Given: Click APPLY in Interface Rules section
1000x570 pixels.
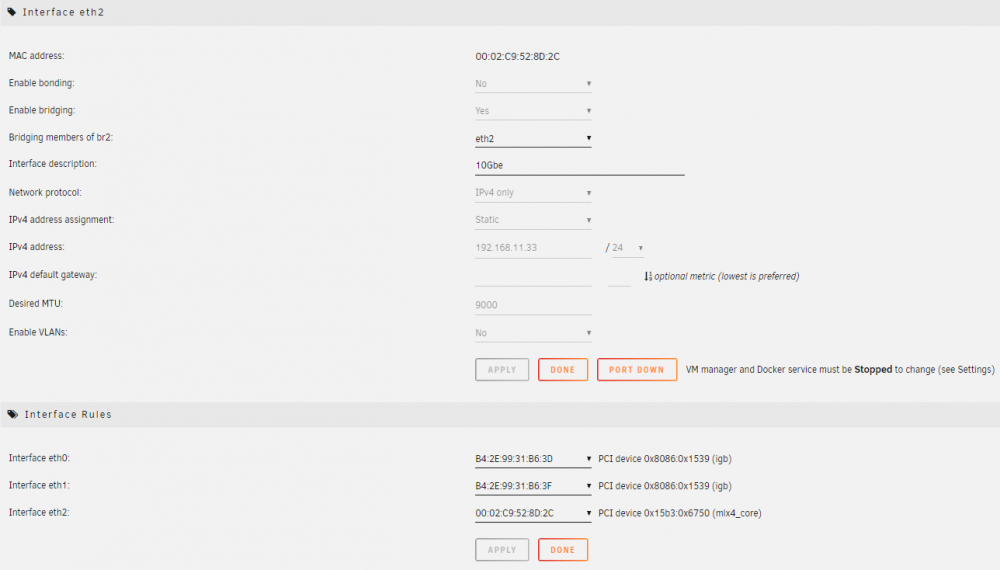Looking at the screenshot, I should coord(502,550).
